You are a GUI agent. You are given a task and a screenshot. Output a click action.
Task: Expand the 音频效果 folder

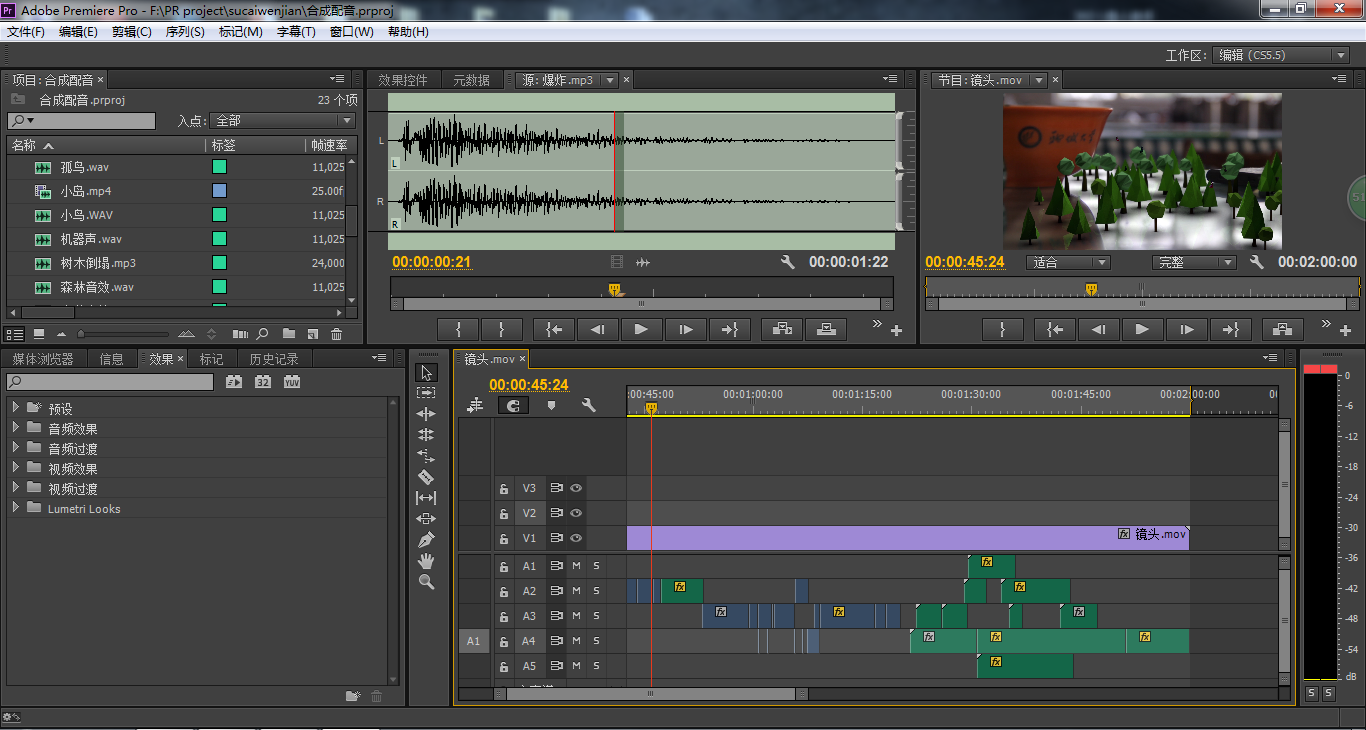pyautogui.click(x=15, y=428)
